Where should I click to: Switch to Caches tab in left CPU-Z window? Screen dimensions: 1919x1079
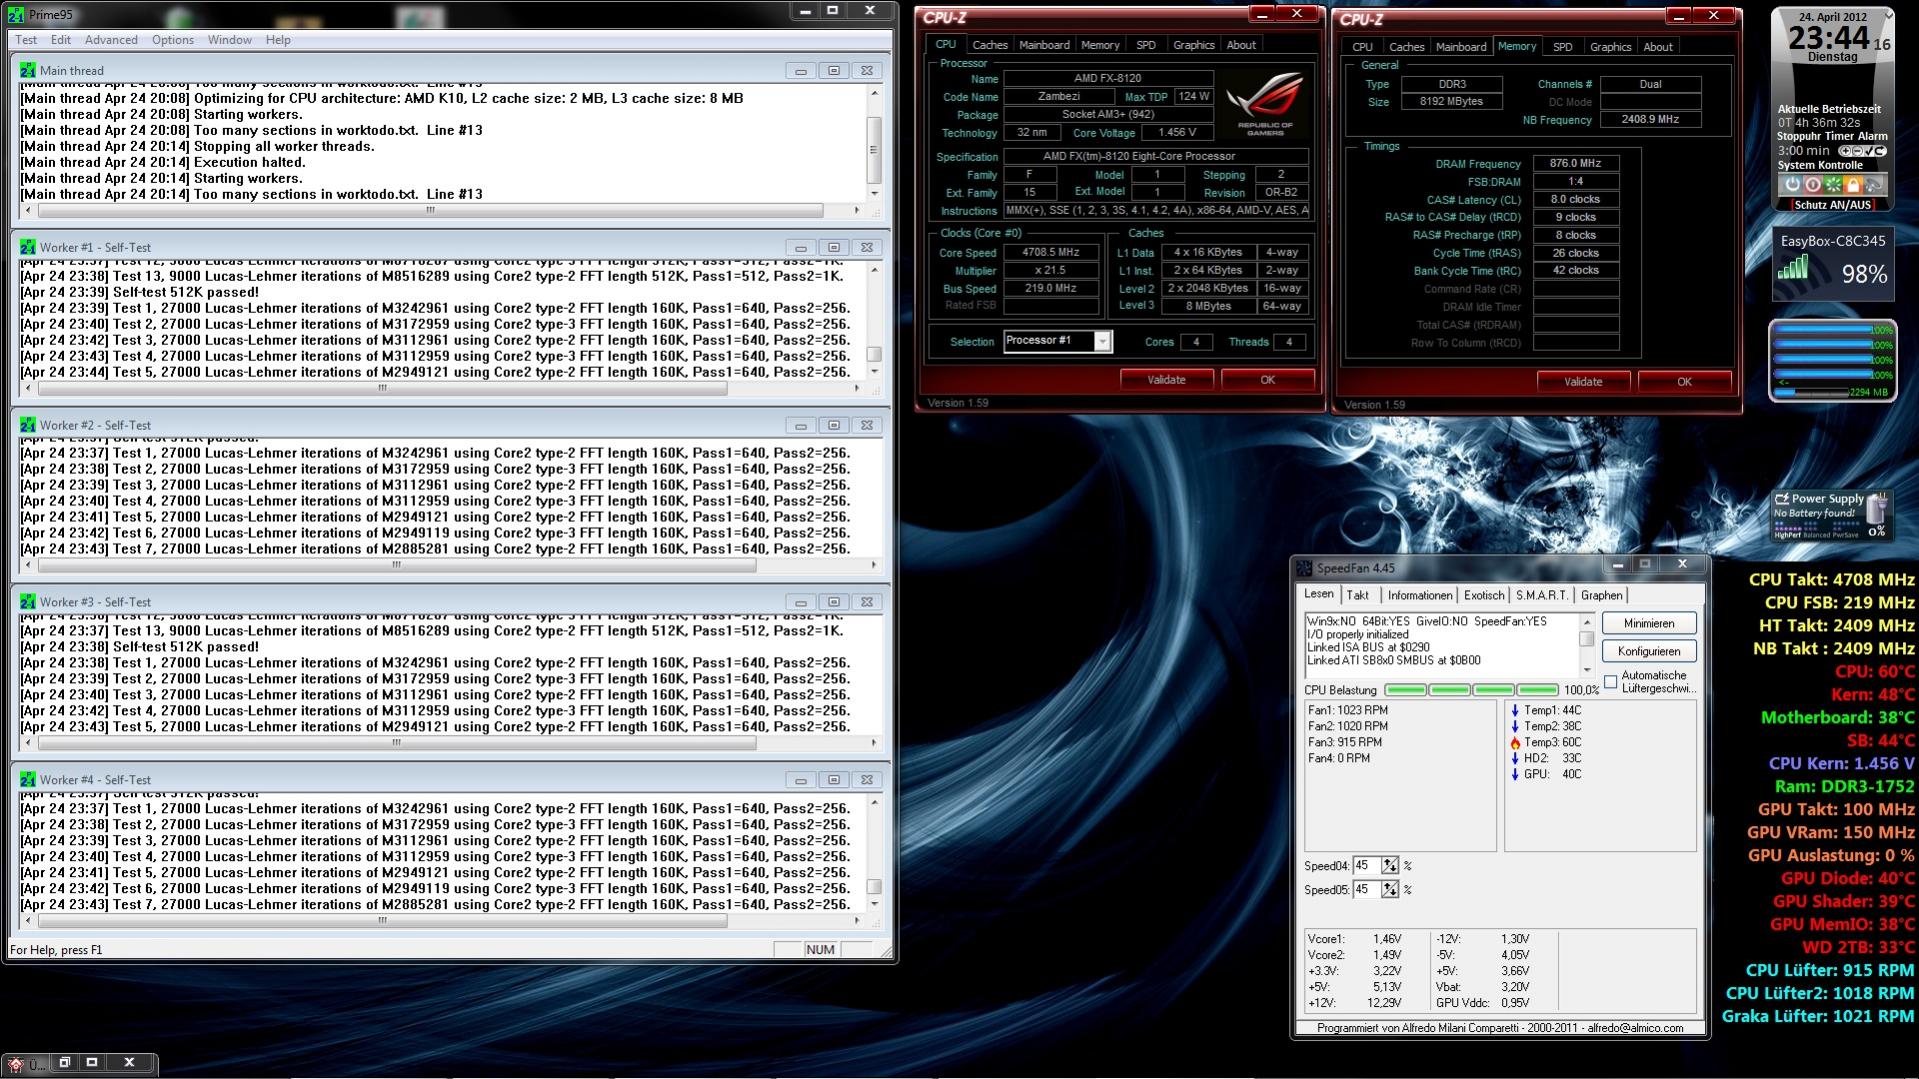click(x=990, y=45)
